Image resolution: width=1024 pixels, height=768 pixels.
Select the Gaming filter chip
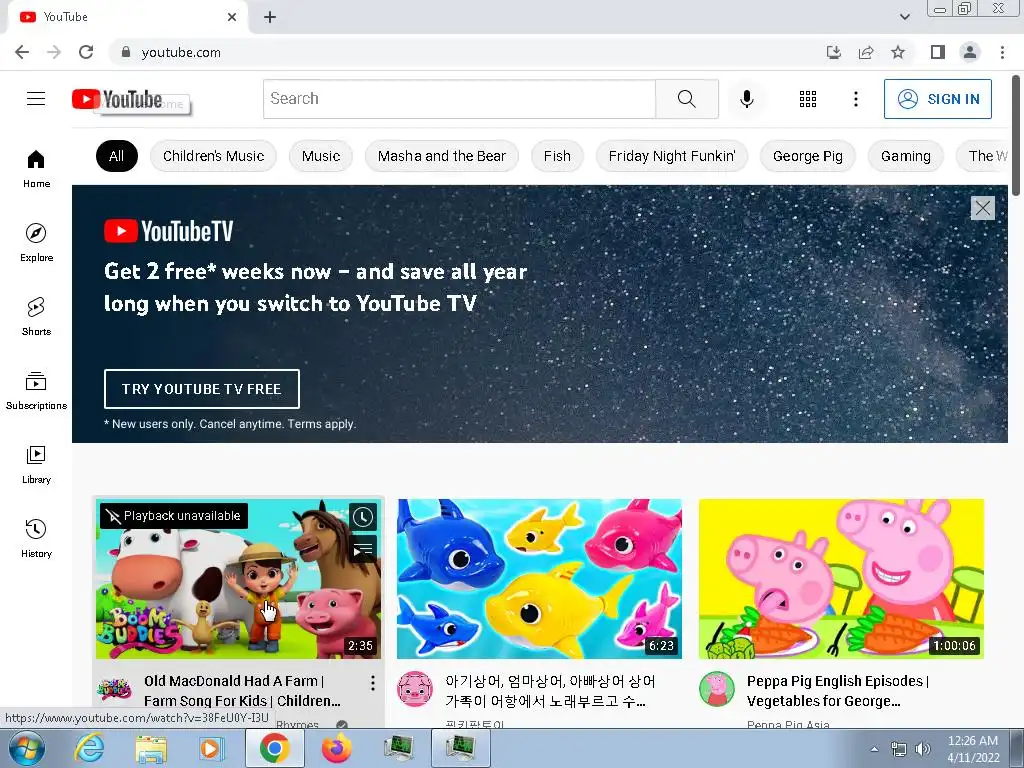click(x=906, y=156)
